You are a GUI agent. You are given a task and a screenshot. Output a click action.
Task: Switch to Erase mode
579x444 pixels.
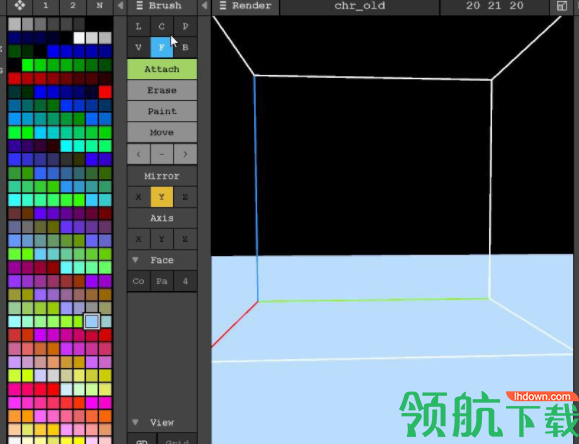(x=162, y=90)
